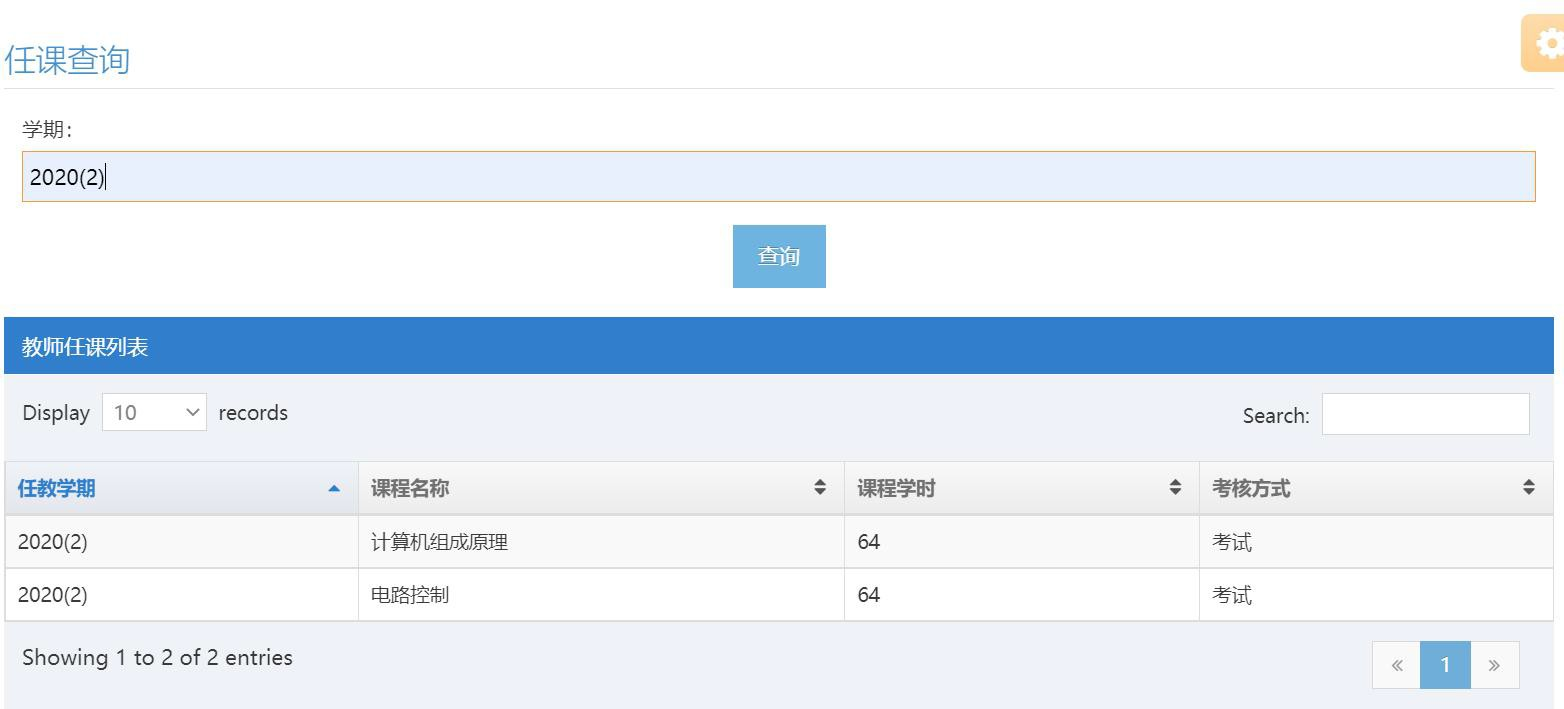Go to the next page »
The height and width of the screenshot is (709, 1564).
[x=1494, y=665]
